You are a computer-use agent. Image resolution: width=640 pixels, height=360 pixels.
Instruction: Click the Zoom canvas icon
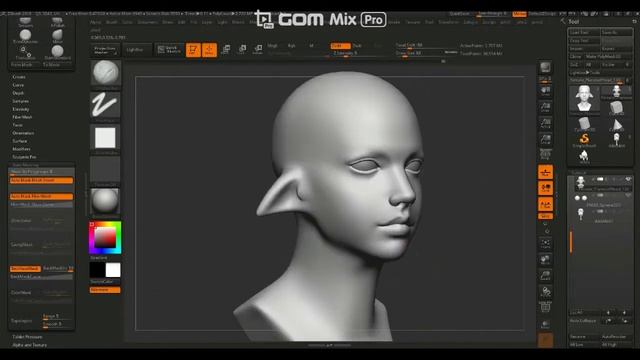tap(545, 107)
